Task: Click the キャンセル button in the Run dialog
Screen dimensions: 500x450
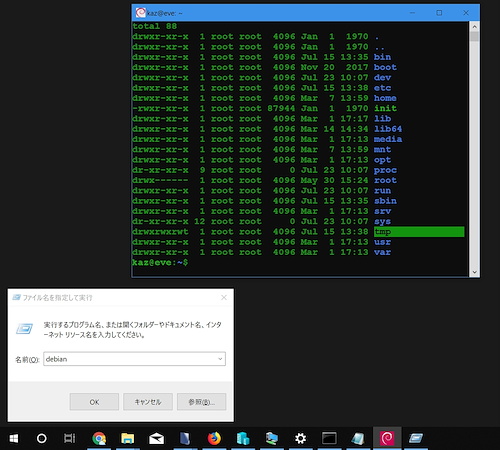Action: tap(148, 402)
